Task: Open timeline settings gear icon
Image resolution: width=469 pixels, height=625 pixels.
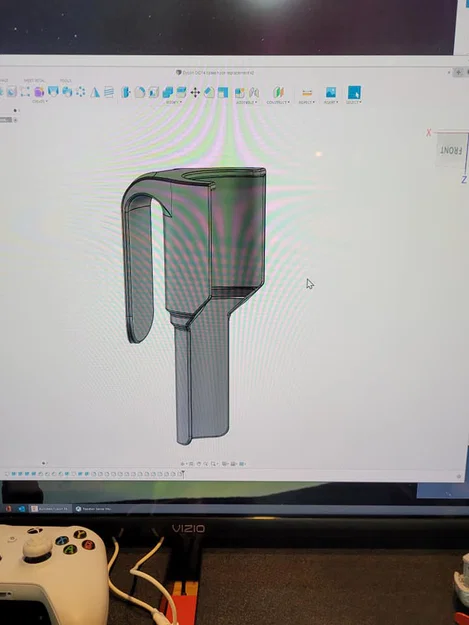Action: pyautogui.click(x=459, y=476)
